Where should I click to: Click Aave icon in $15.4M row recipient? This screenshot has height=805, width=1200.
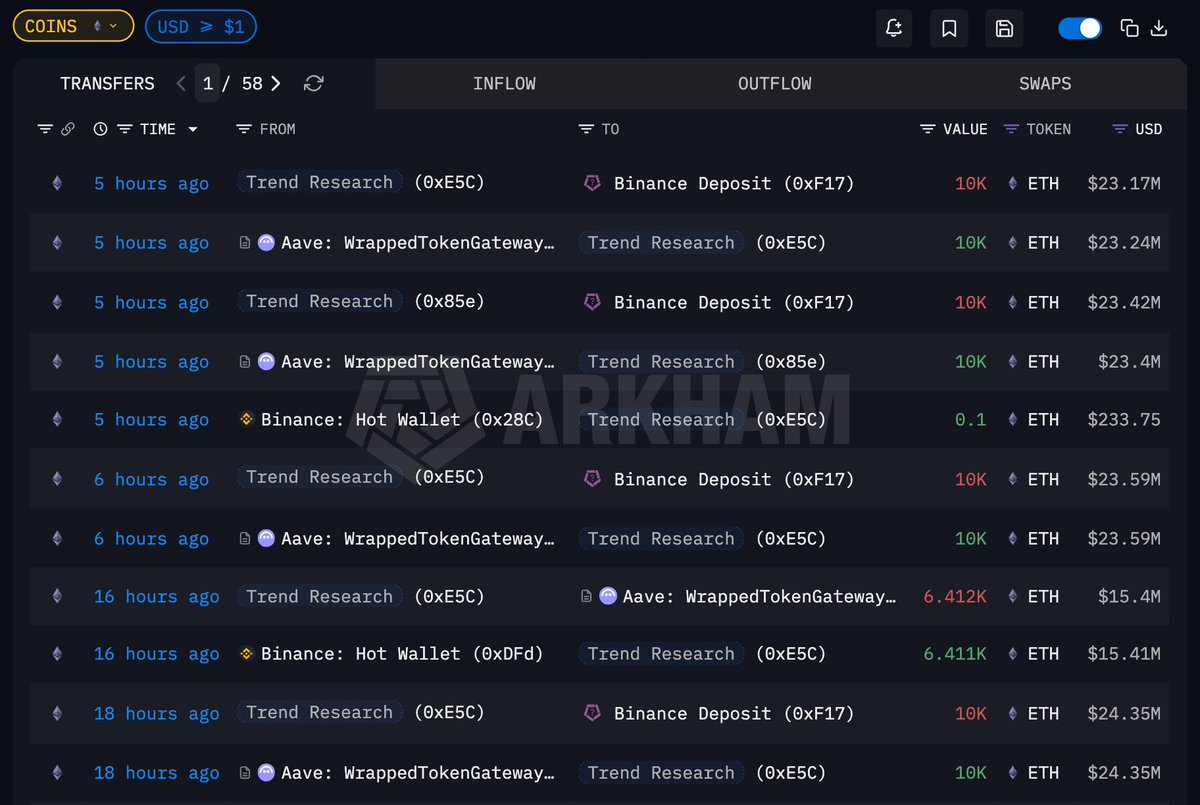pos(608,596)
